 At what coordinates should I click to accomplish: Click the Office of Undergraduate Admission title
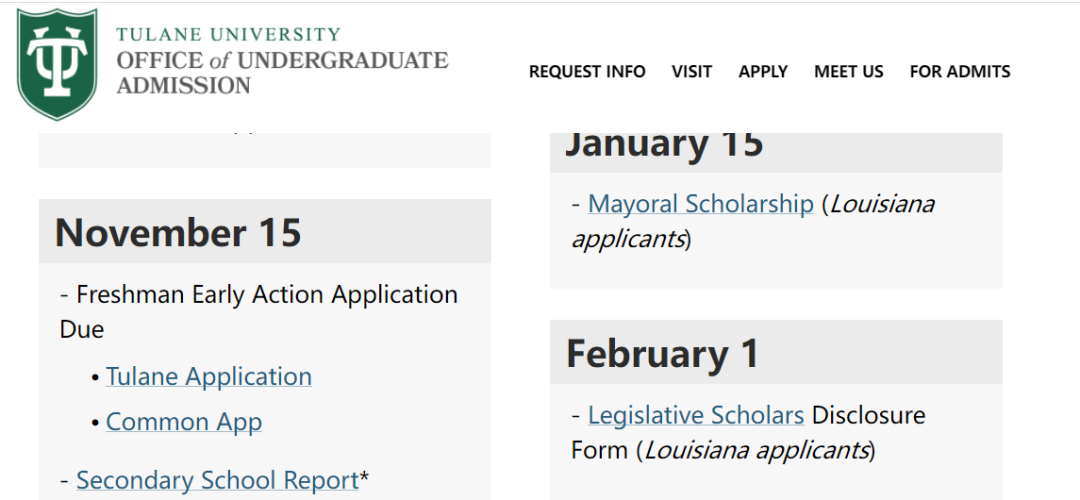coord(282,72)
